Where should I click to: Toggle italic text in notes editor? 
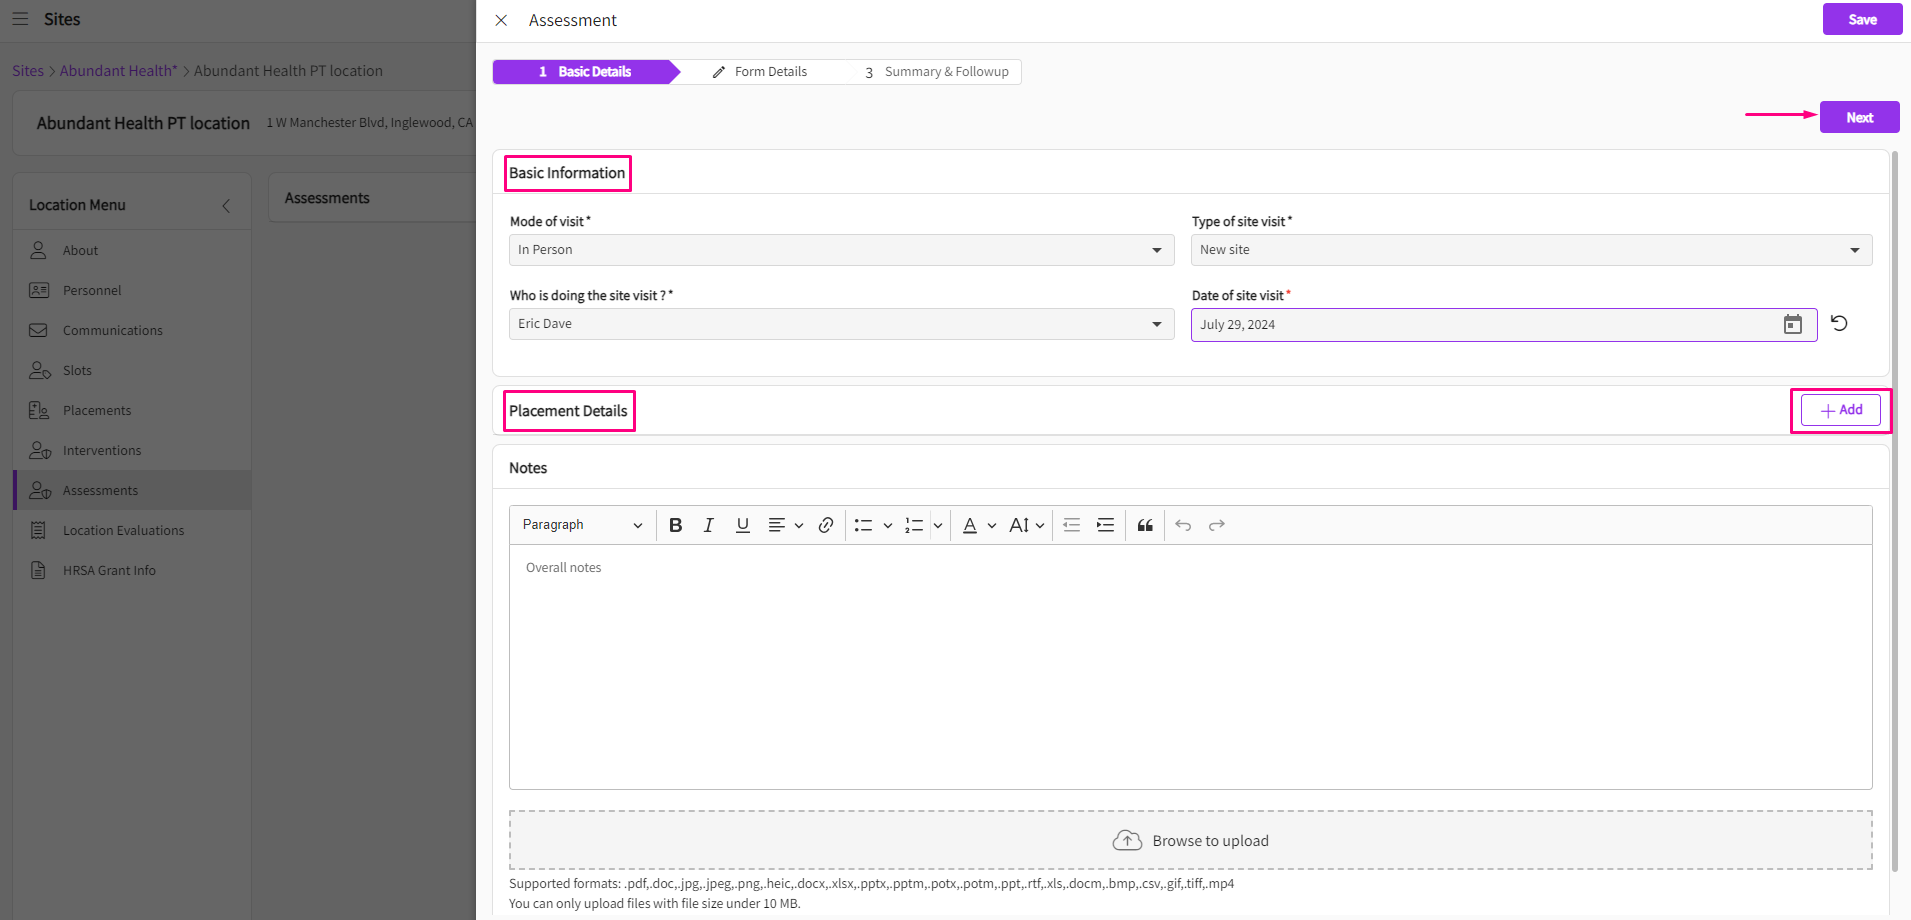(x=708, y=525)
